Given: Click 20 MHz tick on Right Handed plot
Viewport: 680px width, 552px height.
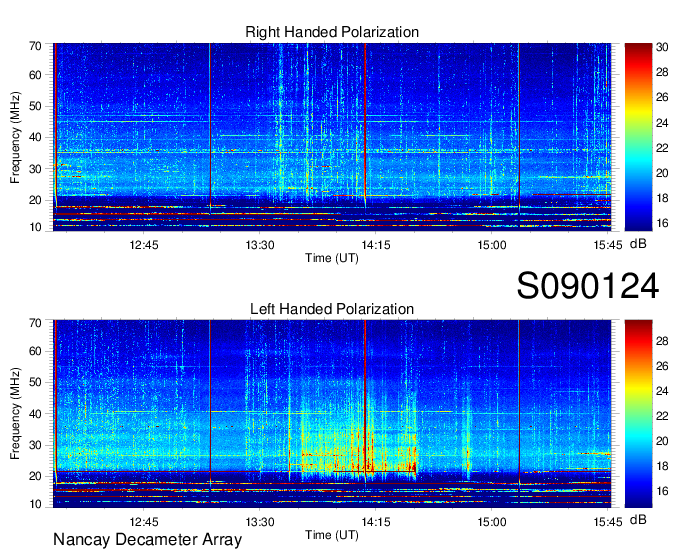Looking at the screenshot, I should tap(35, 200).
